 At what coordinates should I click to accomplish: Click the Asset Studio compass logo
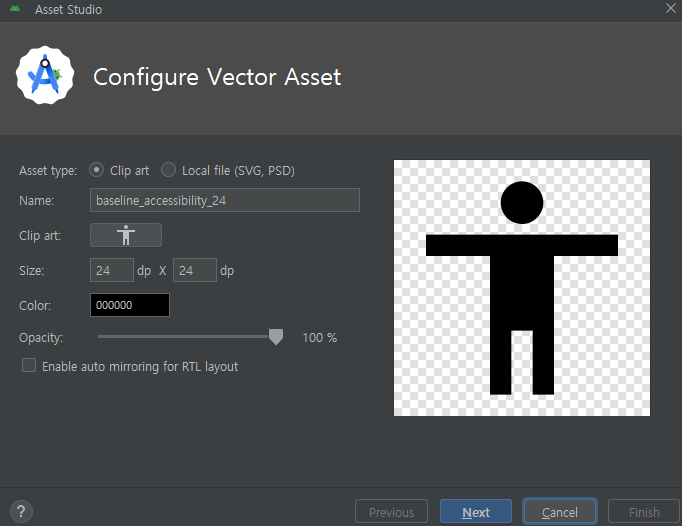point(45,75)
